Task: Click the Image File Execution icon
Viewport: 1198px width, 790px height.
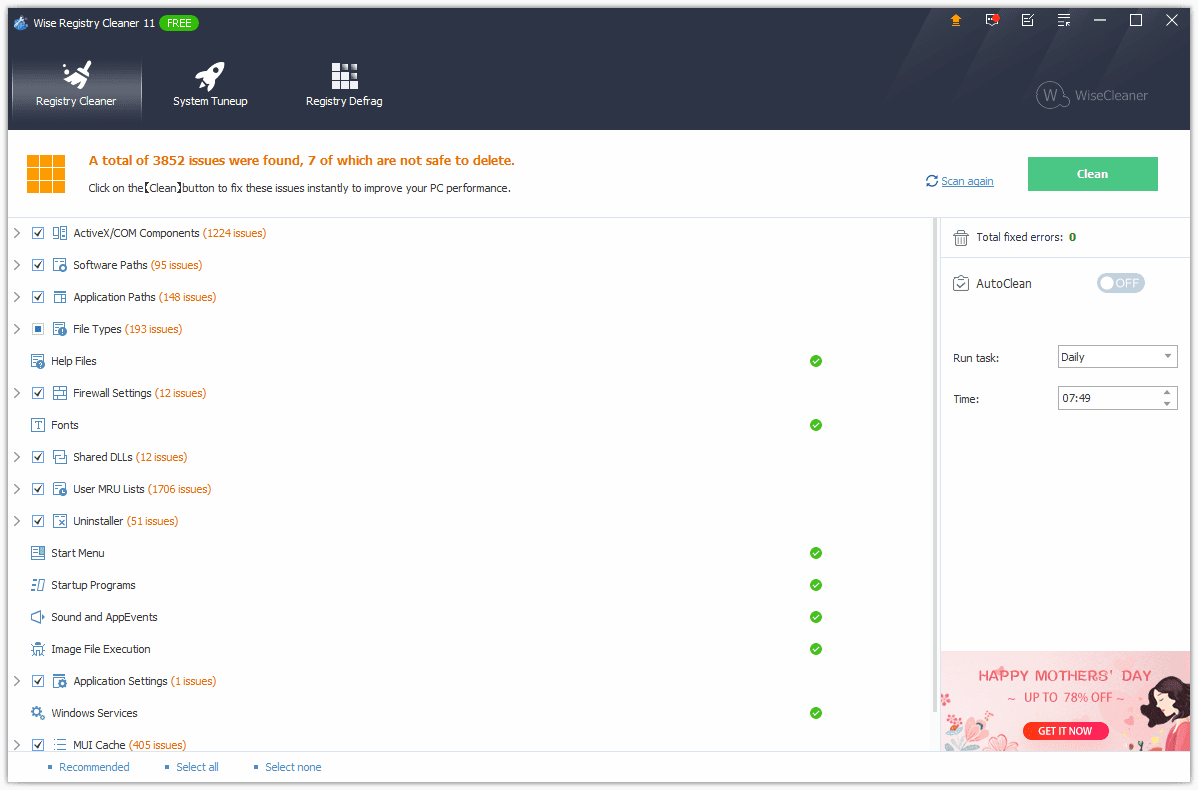Action: point(38,649)
